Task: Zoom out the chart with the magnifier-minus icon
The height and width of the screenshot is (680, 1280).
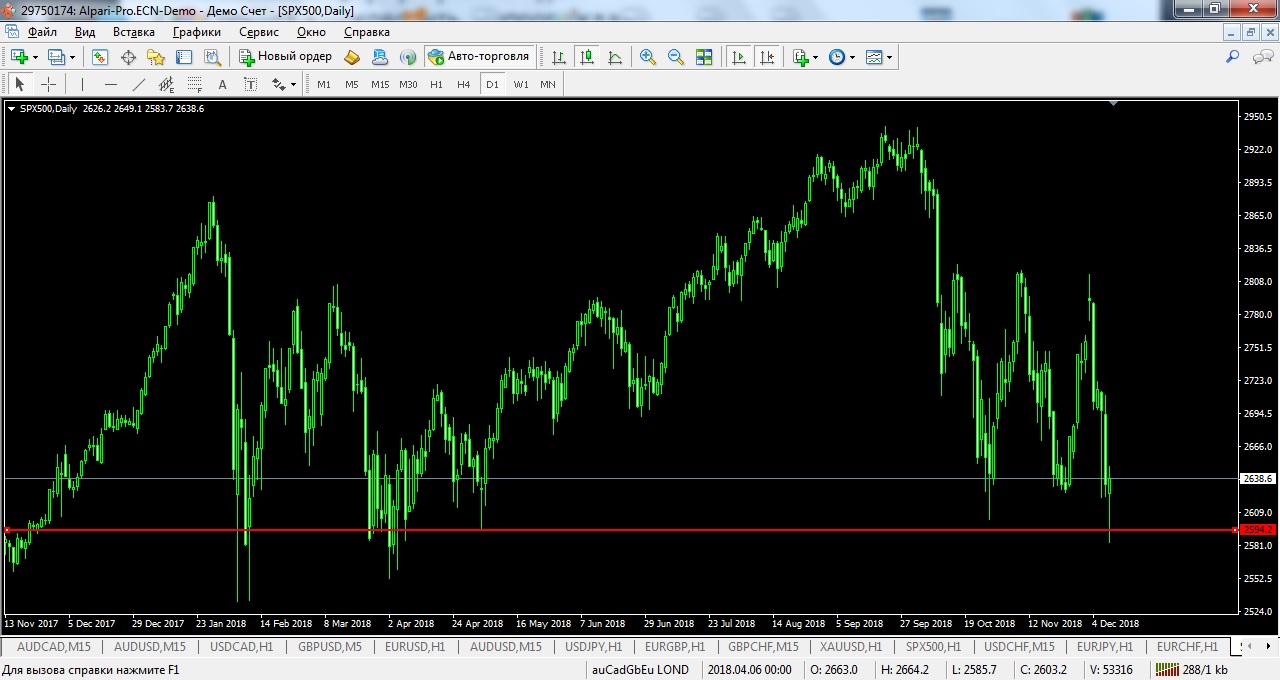Action: 676,57
